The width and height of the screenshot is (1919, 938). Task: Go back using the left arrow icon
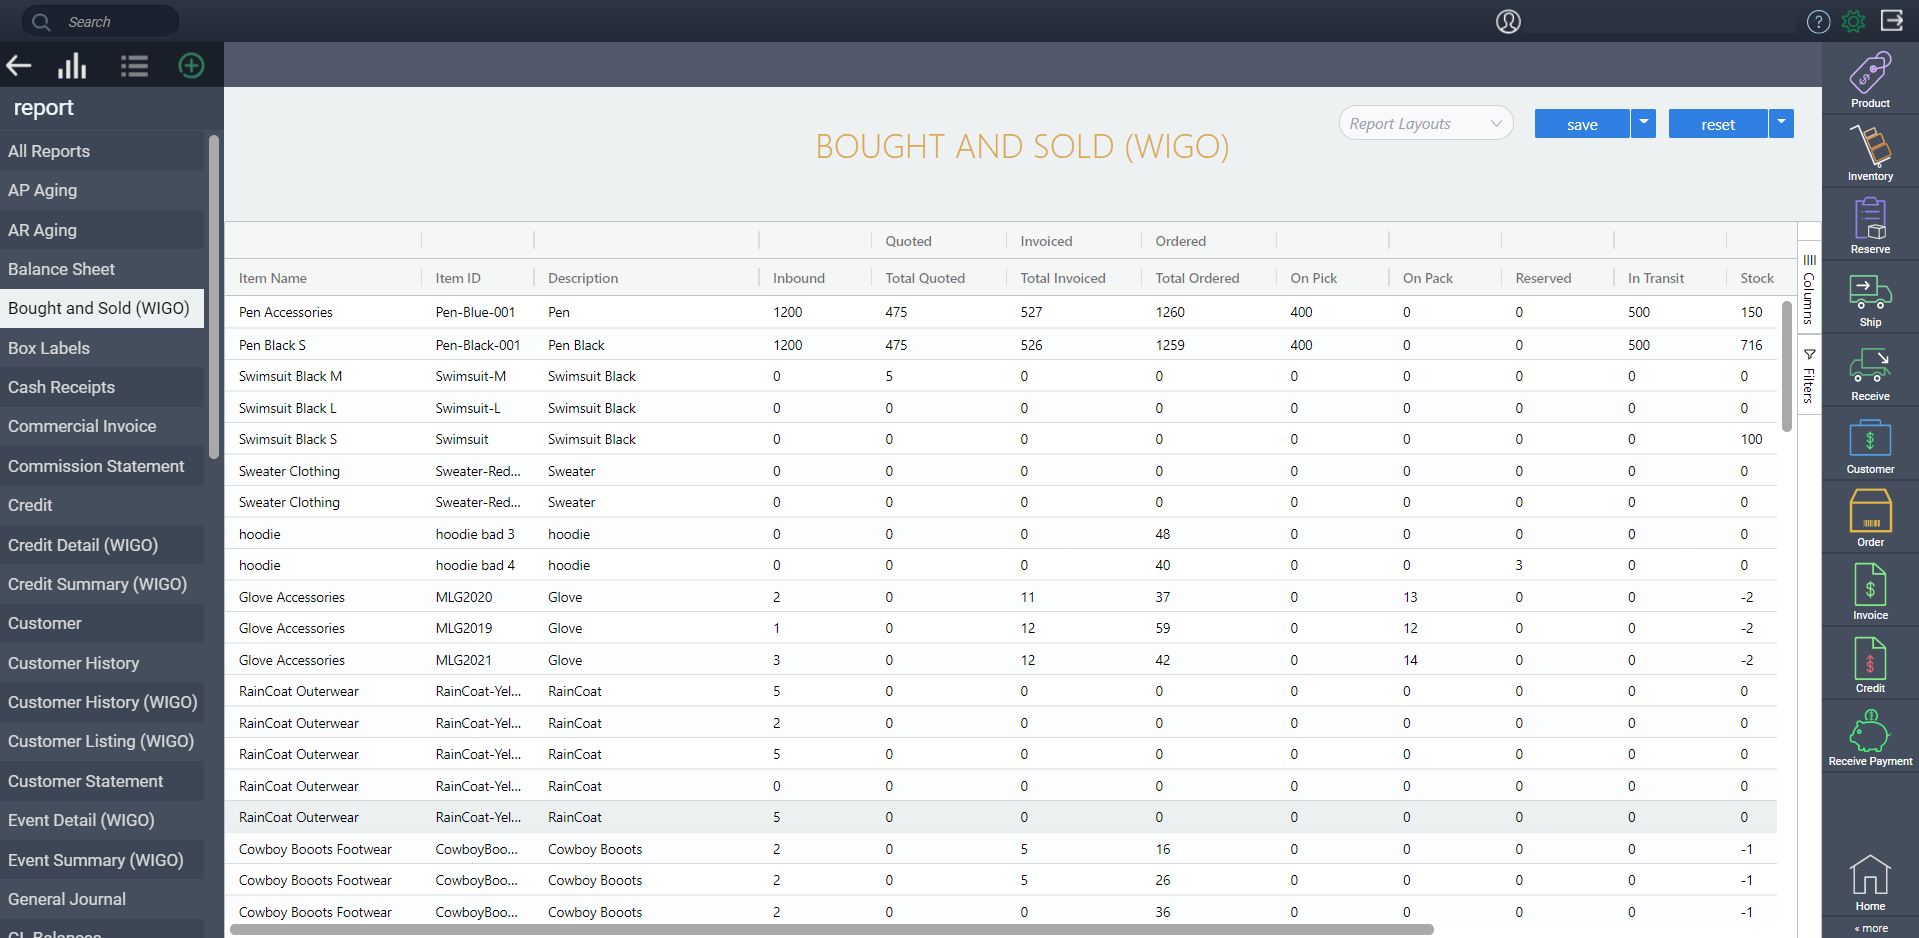pyautogui.click(x=19, y=66)
